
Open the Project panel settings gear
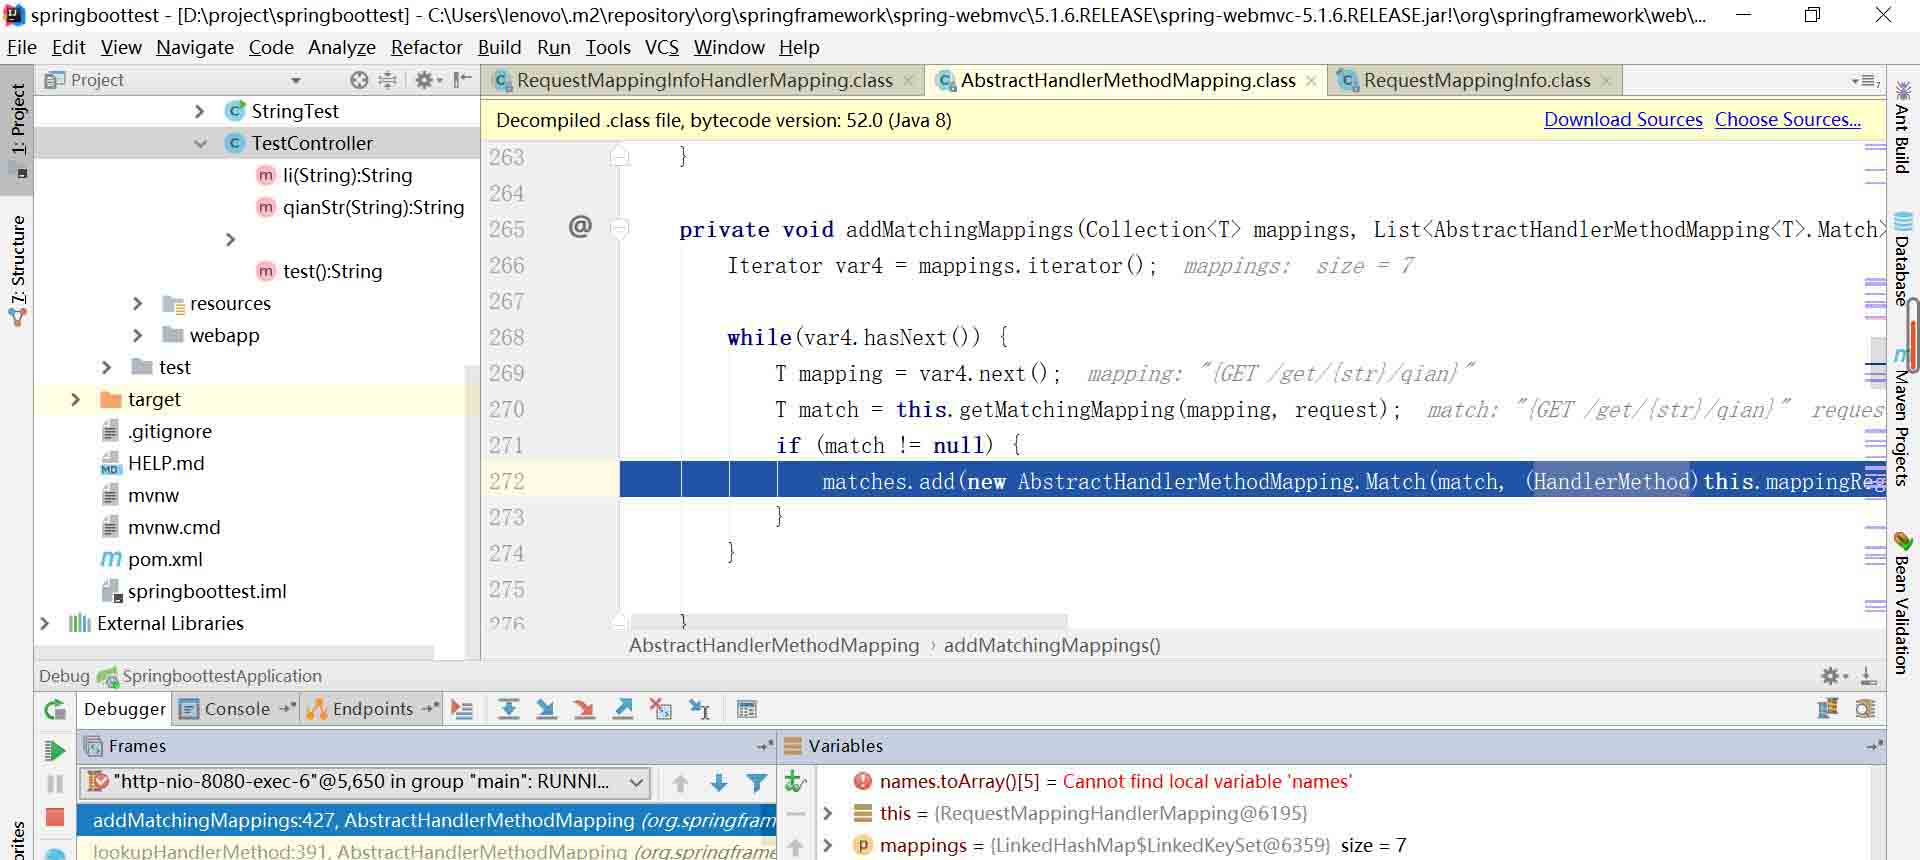click(x=426, y=80)
